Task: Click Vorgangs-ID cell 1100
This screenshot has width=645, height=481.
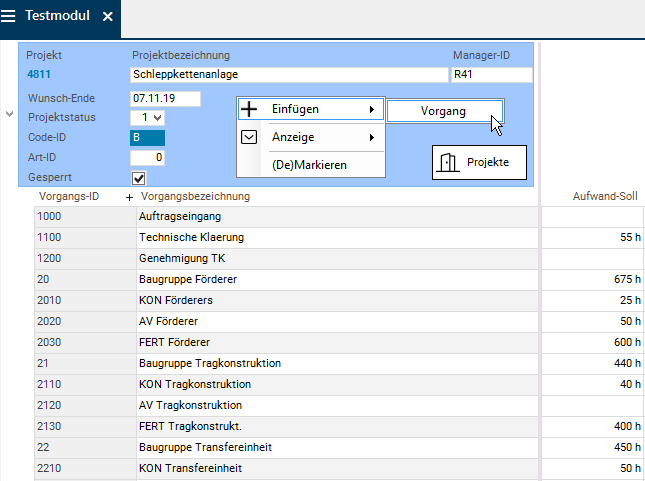Action: (85, 237)
